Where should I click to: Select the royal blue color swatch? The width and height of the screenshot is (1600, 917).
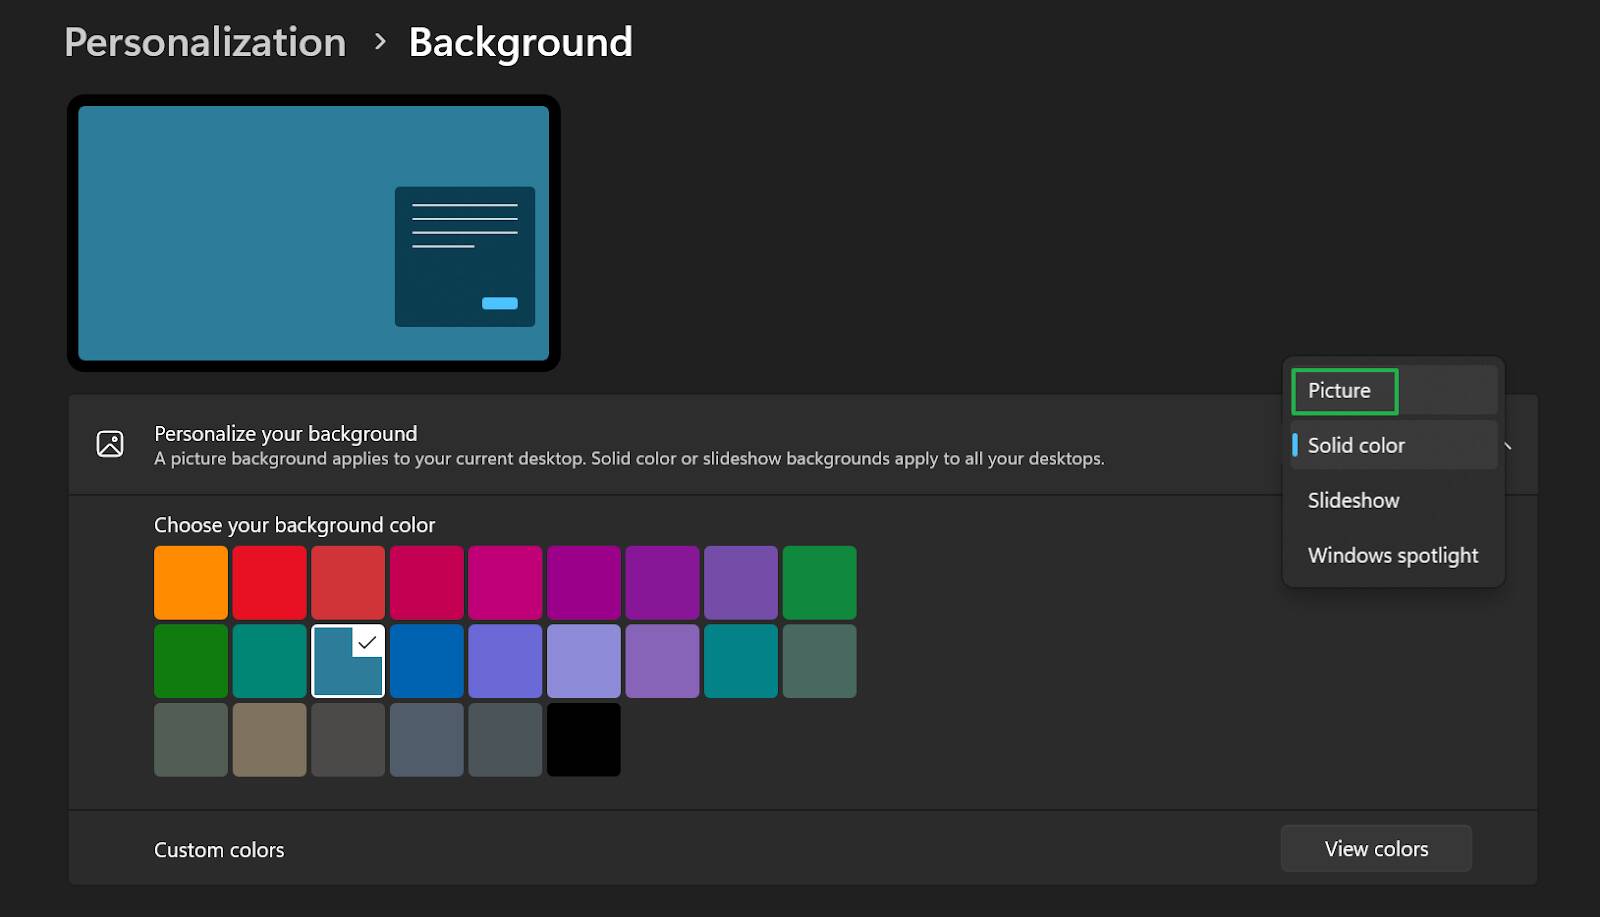427,662
